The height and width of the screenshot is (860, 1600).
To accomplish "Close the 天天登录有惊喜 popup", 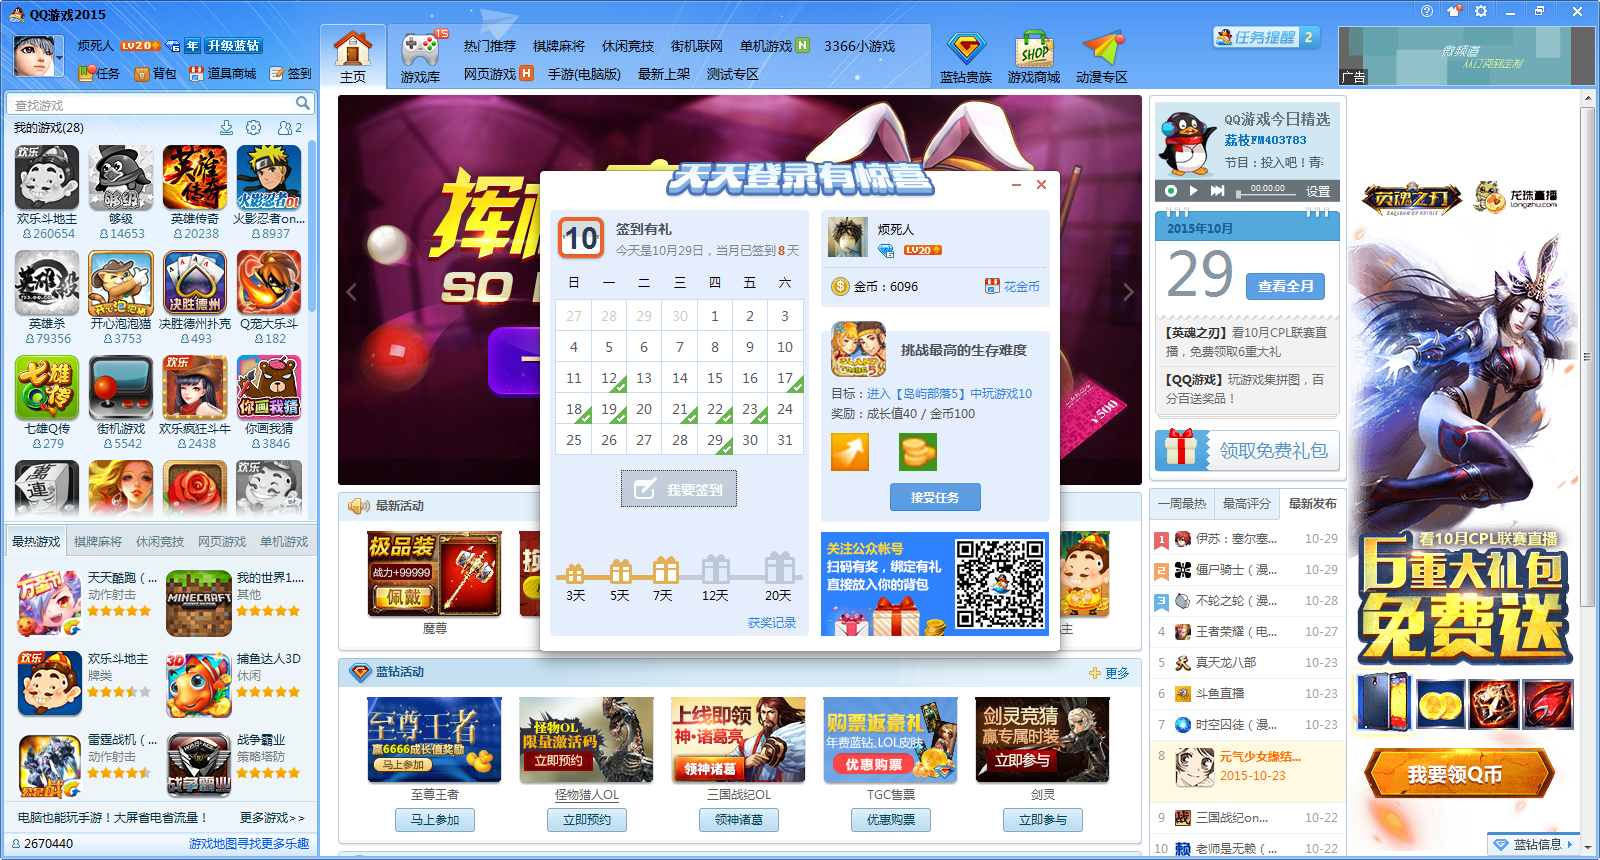I will point(1041,185).
